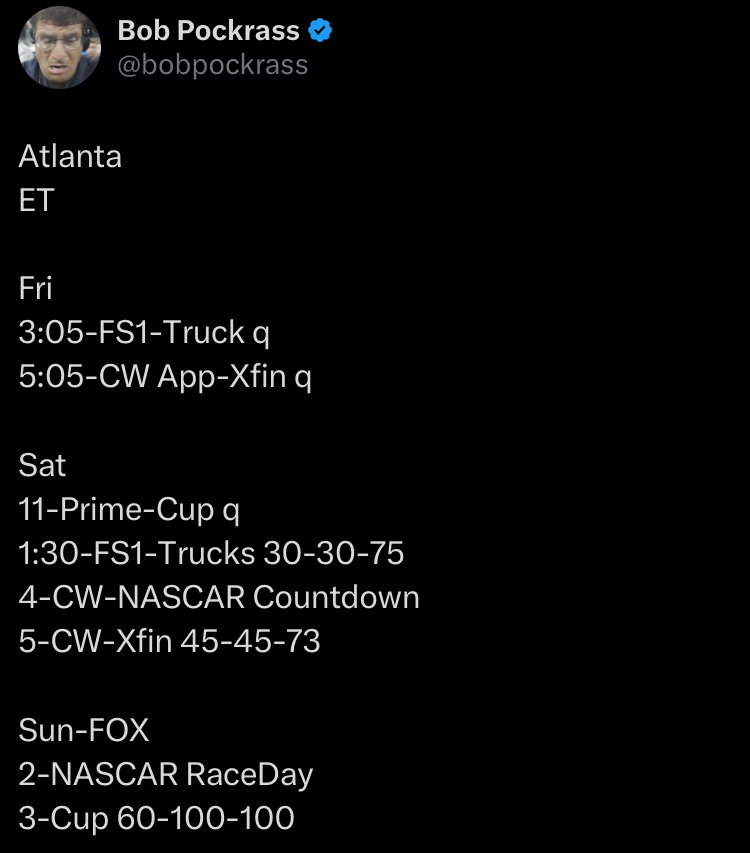Select the '45-45-73' stage lengths
This screenshot has width=750, height=853.
(x=250, y=641)
